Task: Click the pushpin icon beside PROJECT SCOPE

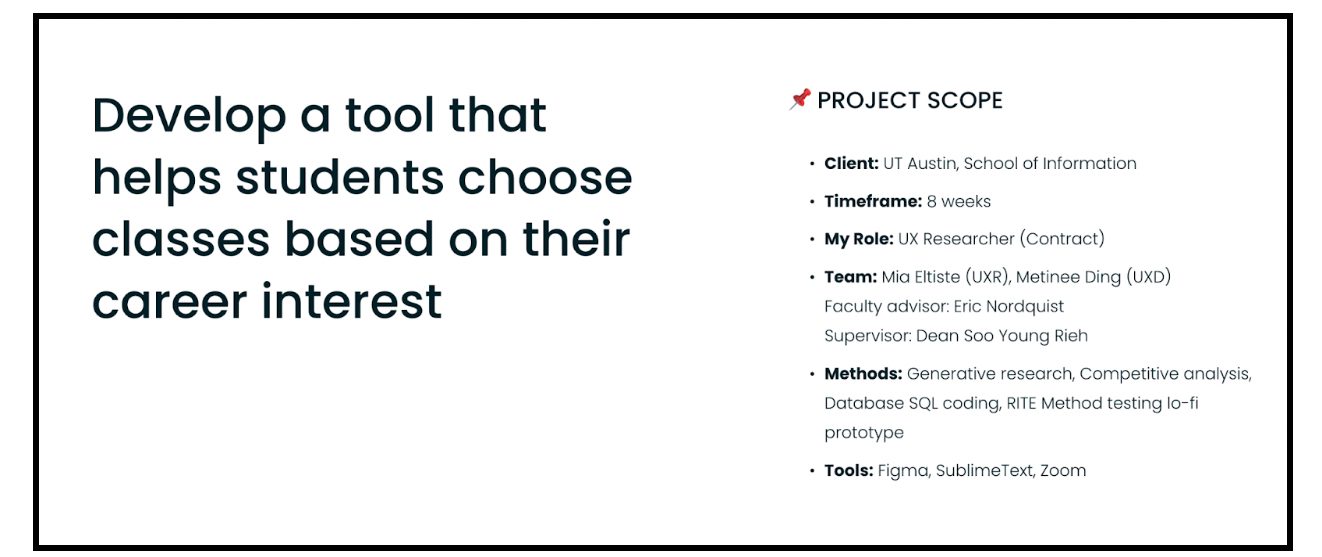Action: pos(799,100)
